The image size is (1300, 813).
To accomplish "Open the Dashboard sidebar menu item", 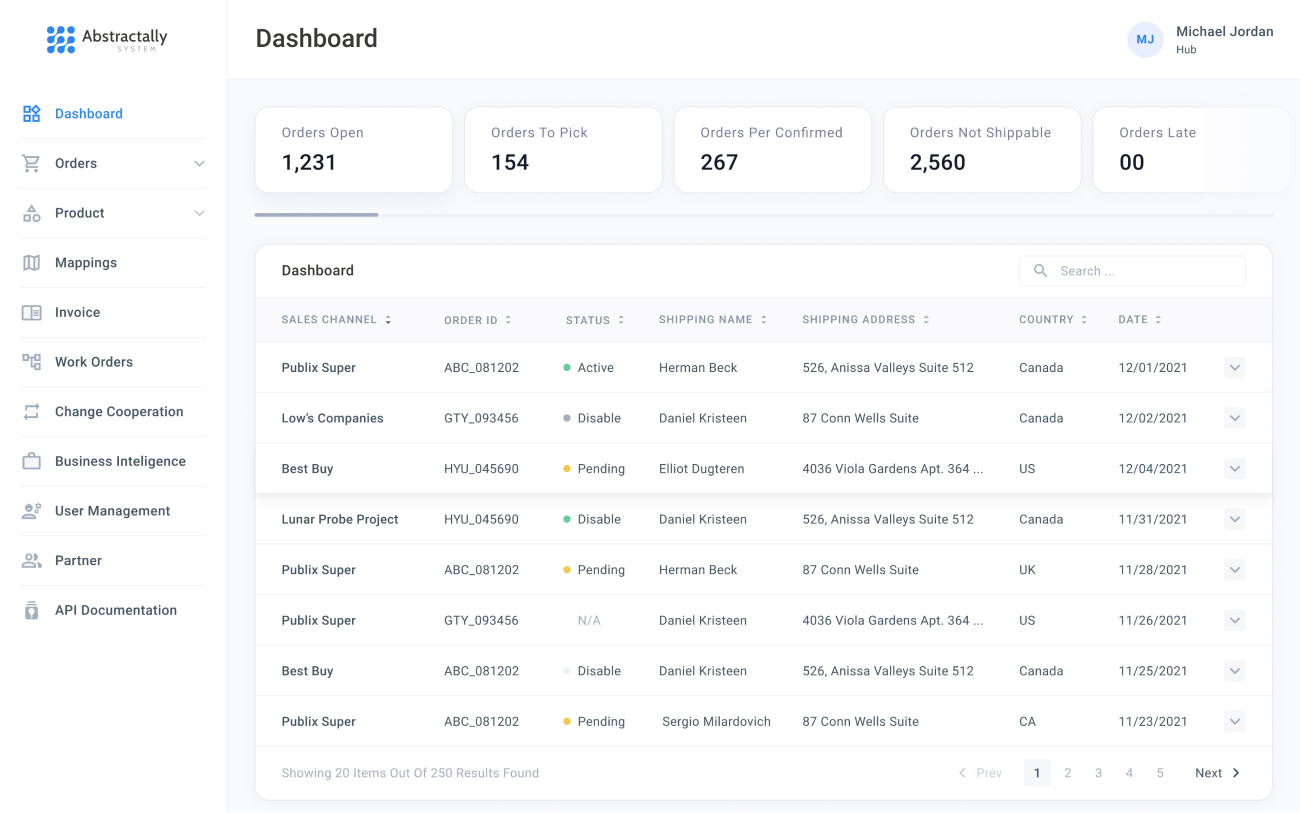I will (88, 114).
